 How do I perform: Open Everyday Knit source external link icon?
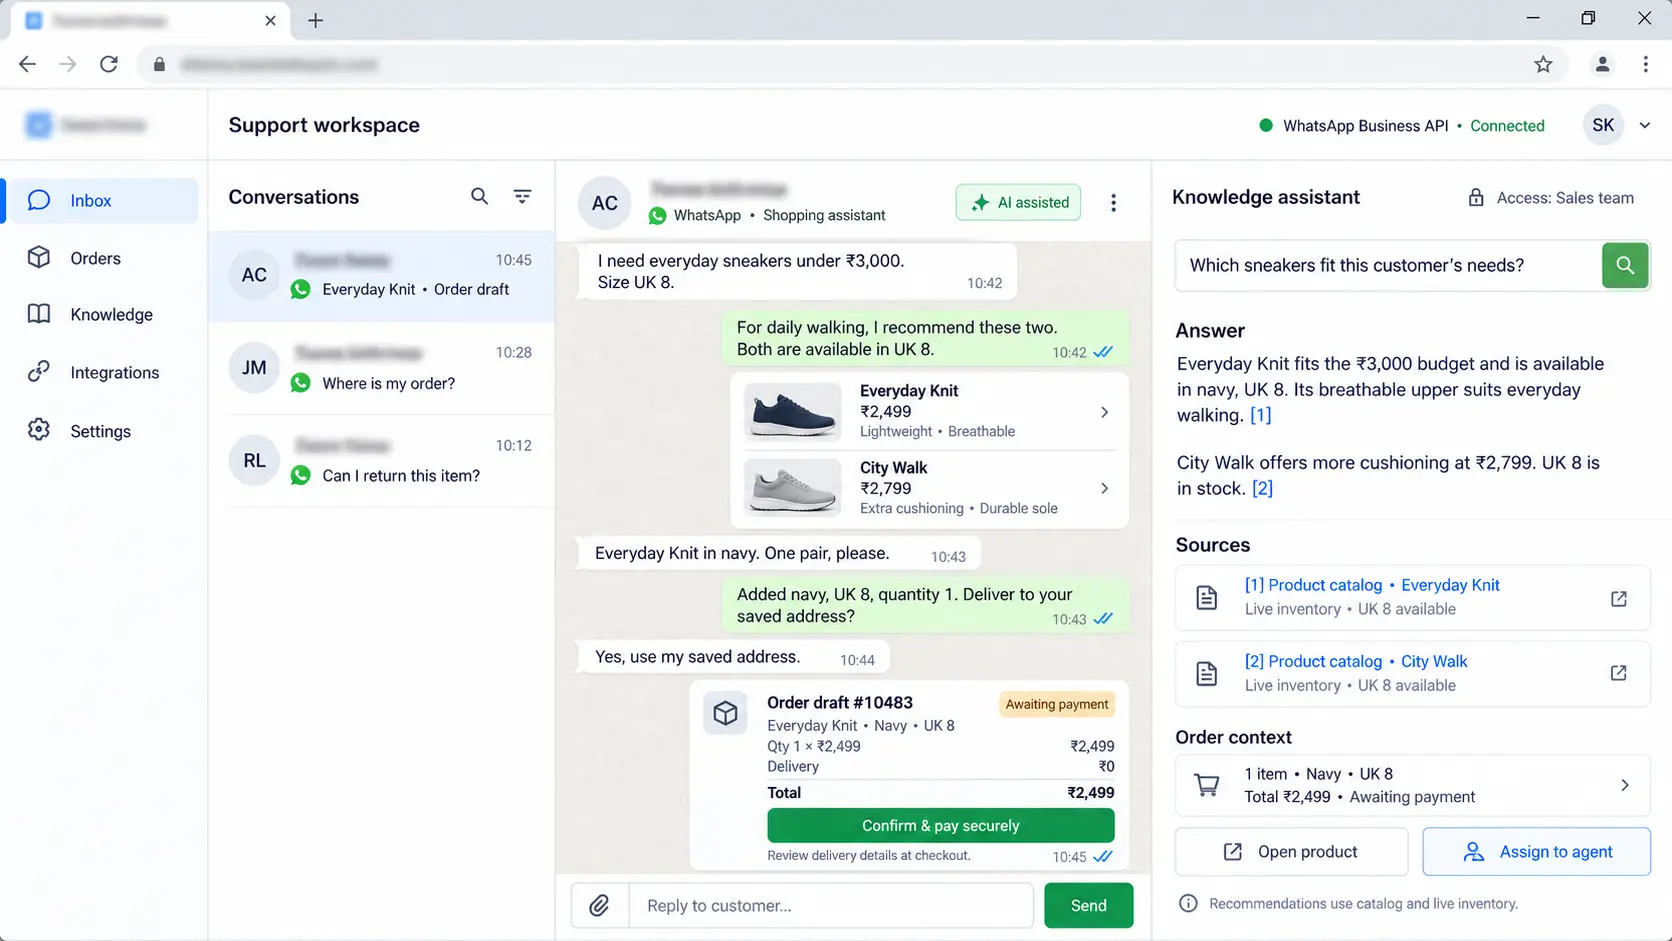pos(1618,599)
